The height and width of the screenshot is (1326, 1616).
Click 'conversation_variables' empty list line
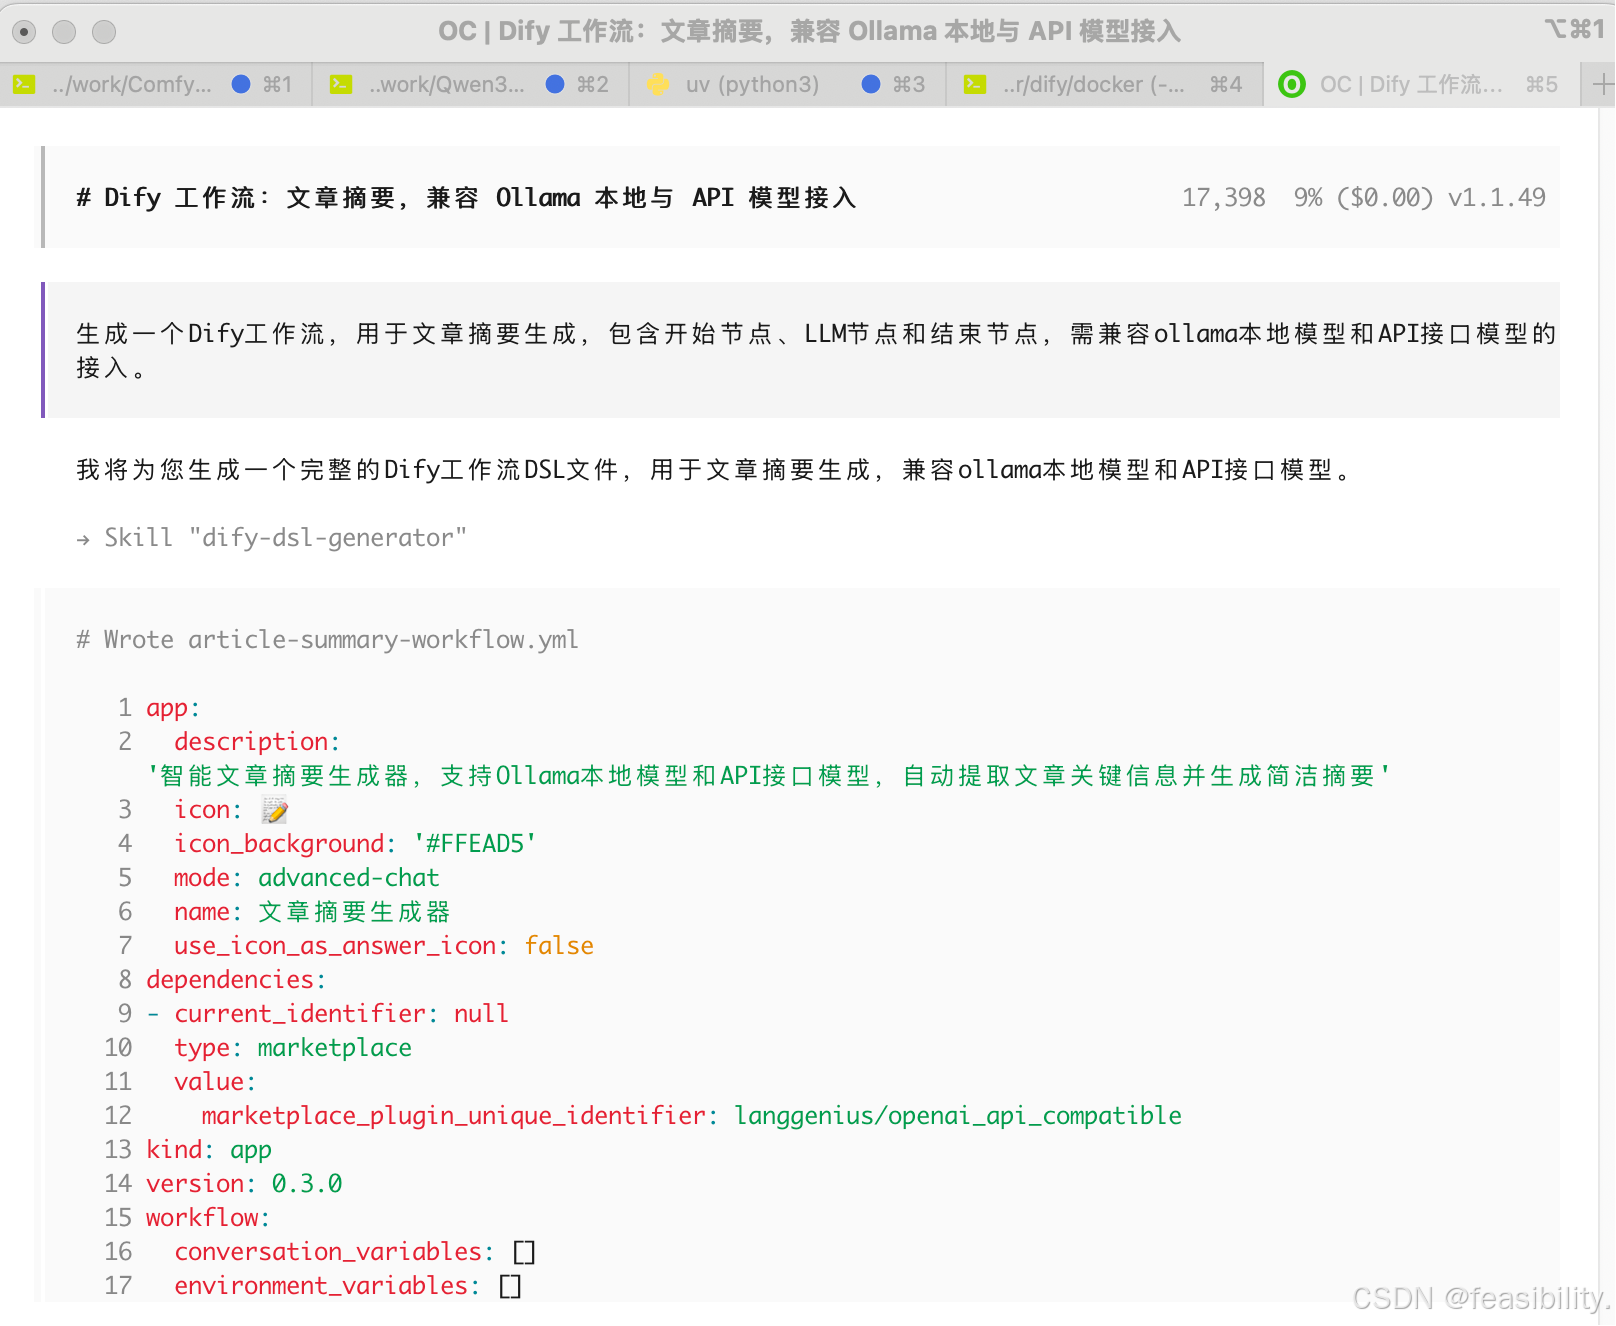pyautogui.click(x=355, y=1252)
